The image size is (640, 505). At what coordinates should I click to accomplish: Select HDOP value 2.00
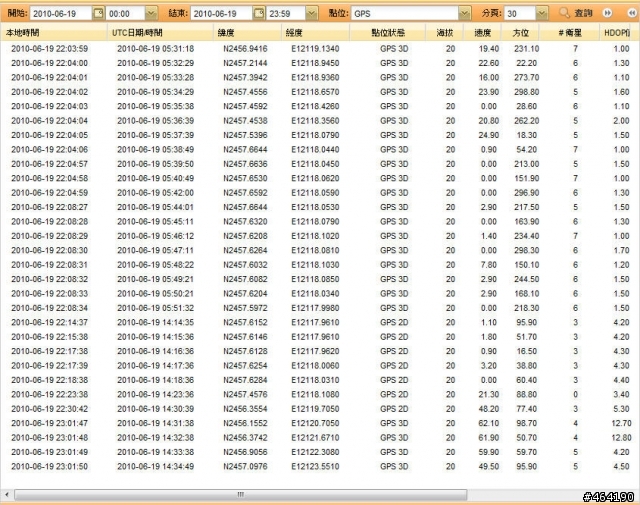621,121
